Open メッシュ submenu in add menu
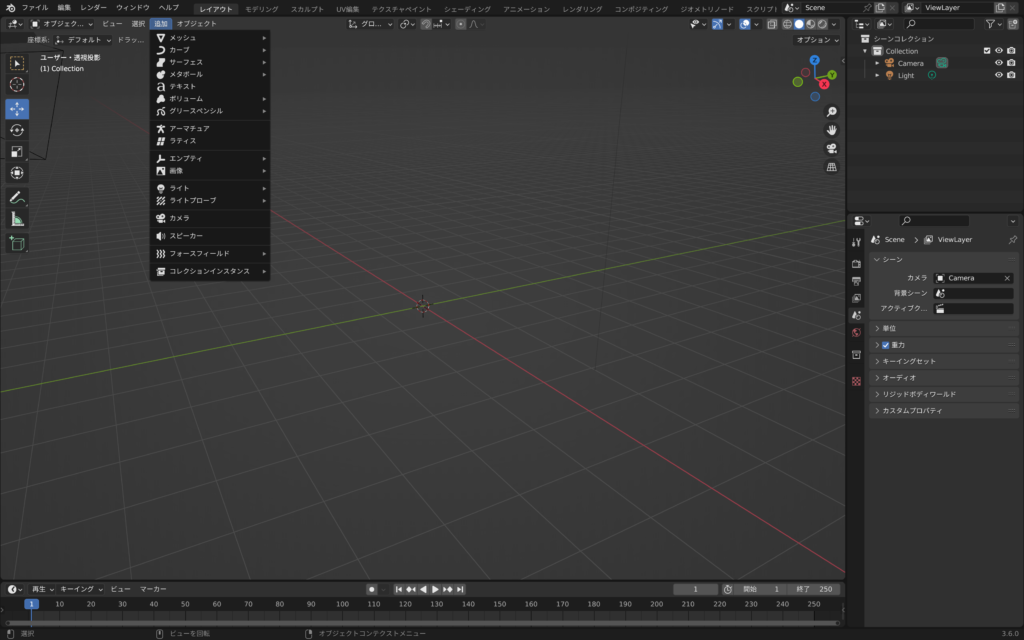This screenshot has width=1024, height=640. tap(210, 38)
